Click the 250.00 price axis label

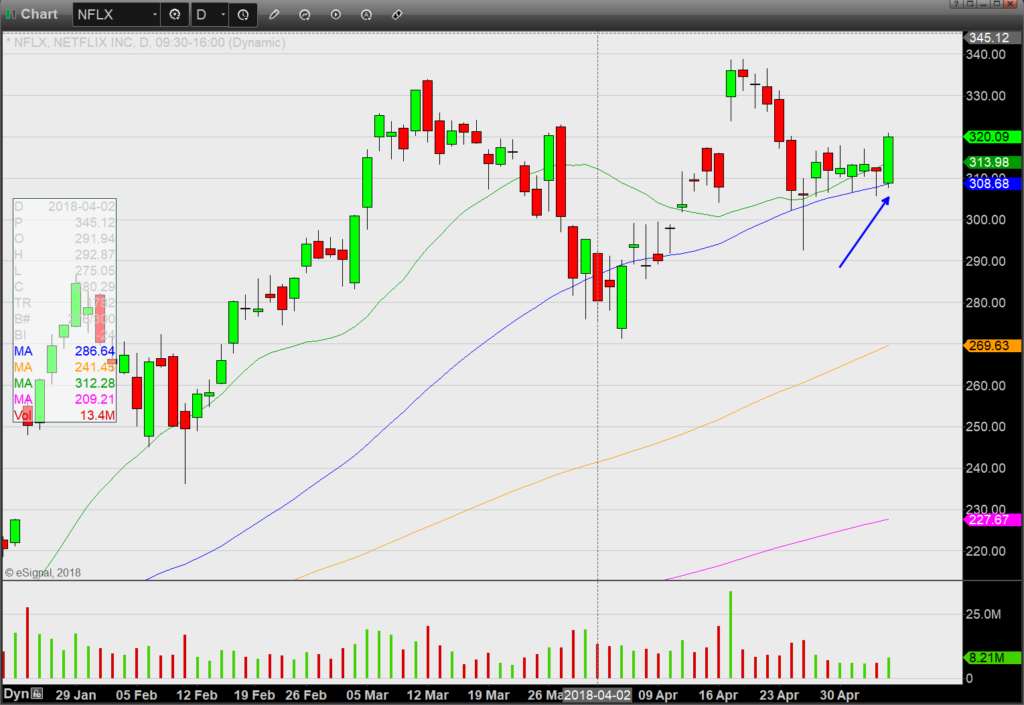click(x=986, y=426)
